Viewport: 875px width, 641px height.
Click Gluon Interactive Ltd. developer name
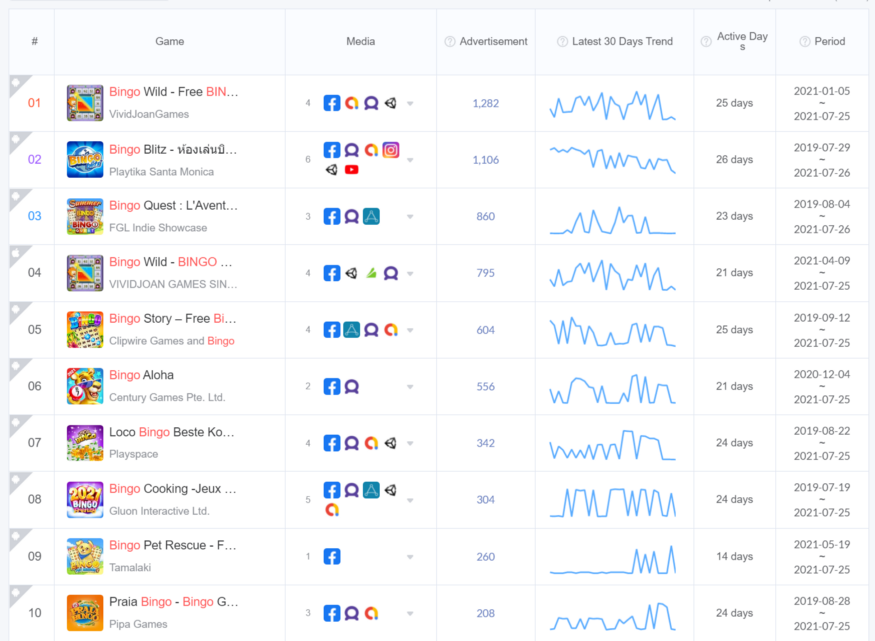tap(160, 511)
